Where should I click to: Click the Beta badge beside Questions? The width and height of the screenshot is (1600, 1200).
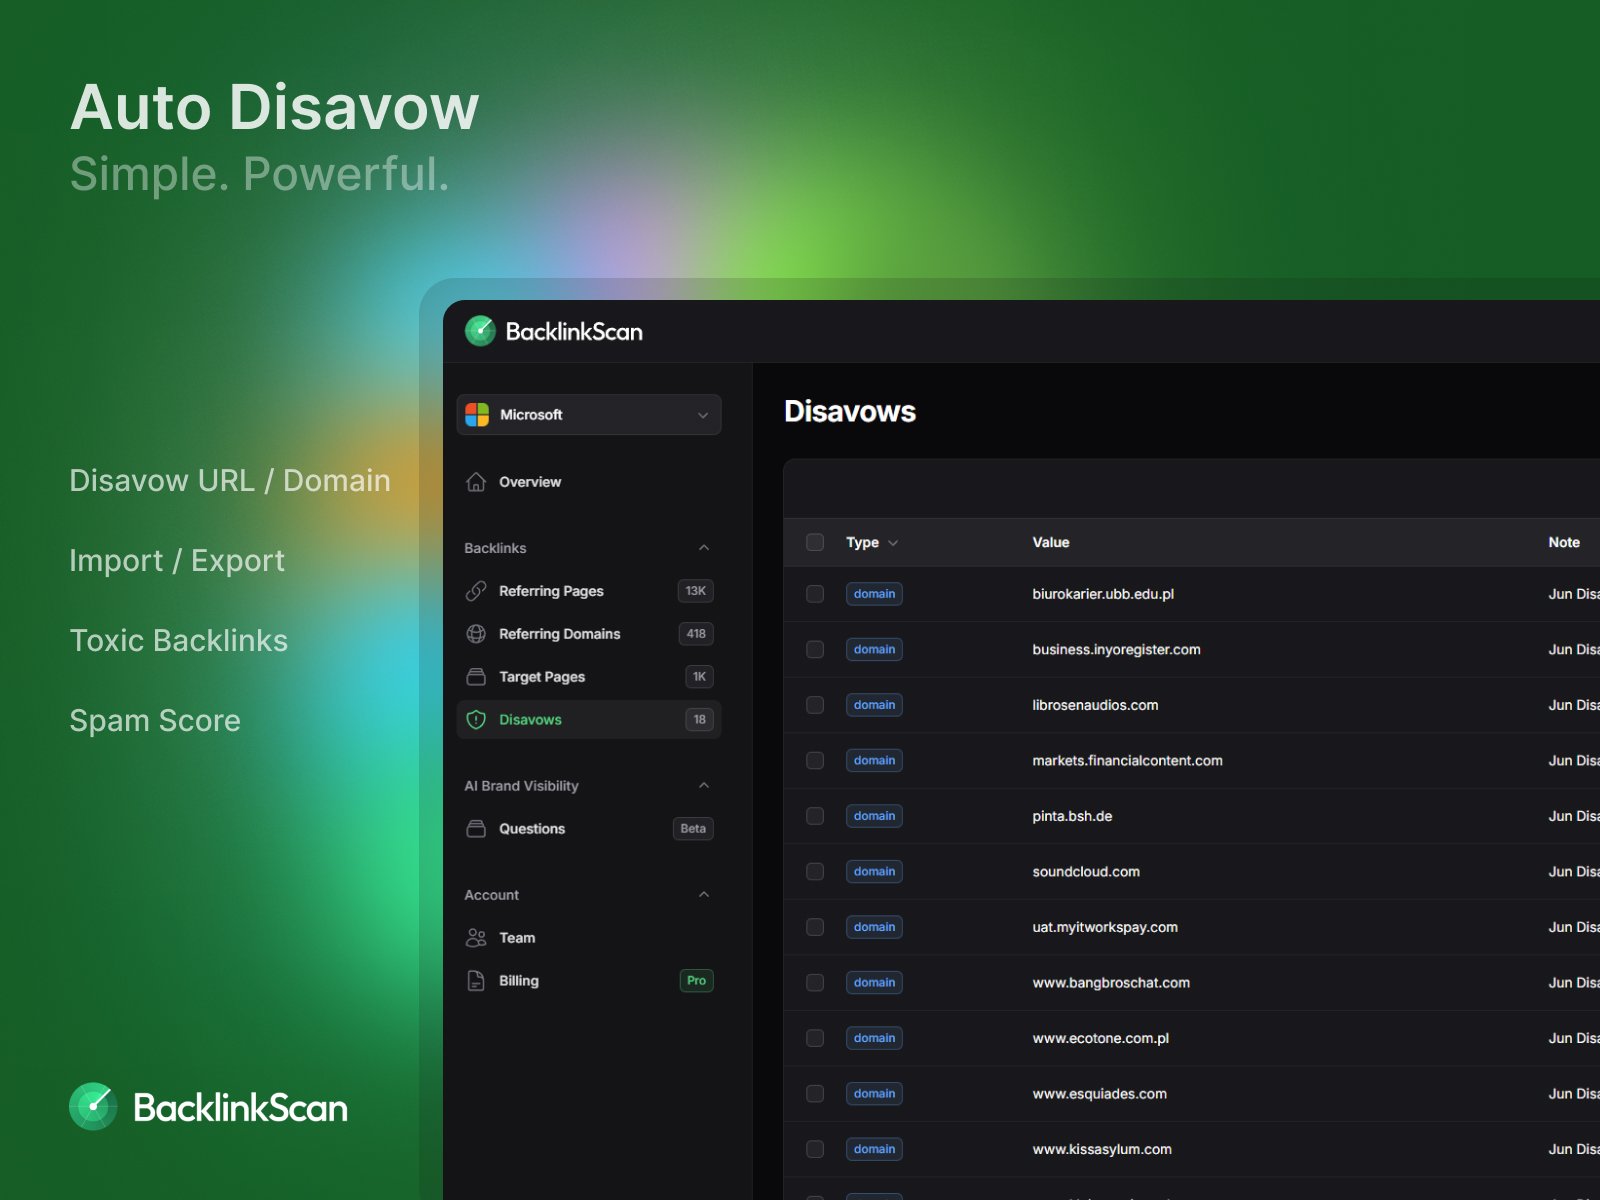click(693, 829)
